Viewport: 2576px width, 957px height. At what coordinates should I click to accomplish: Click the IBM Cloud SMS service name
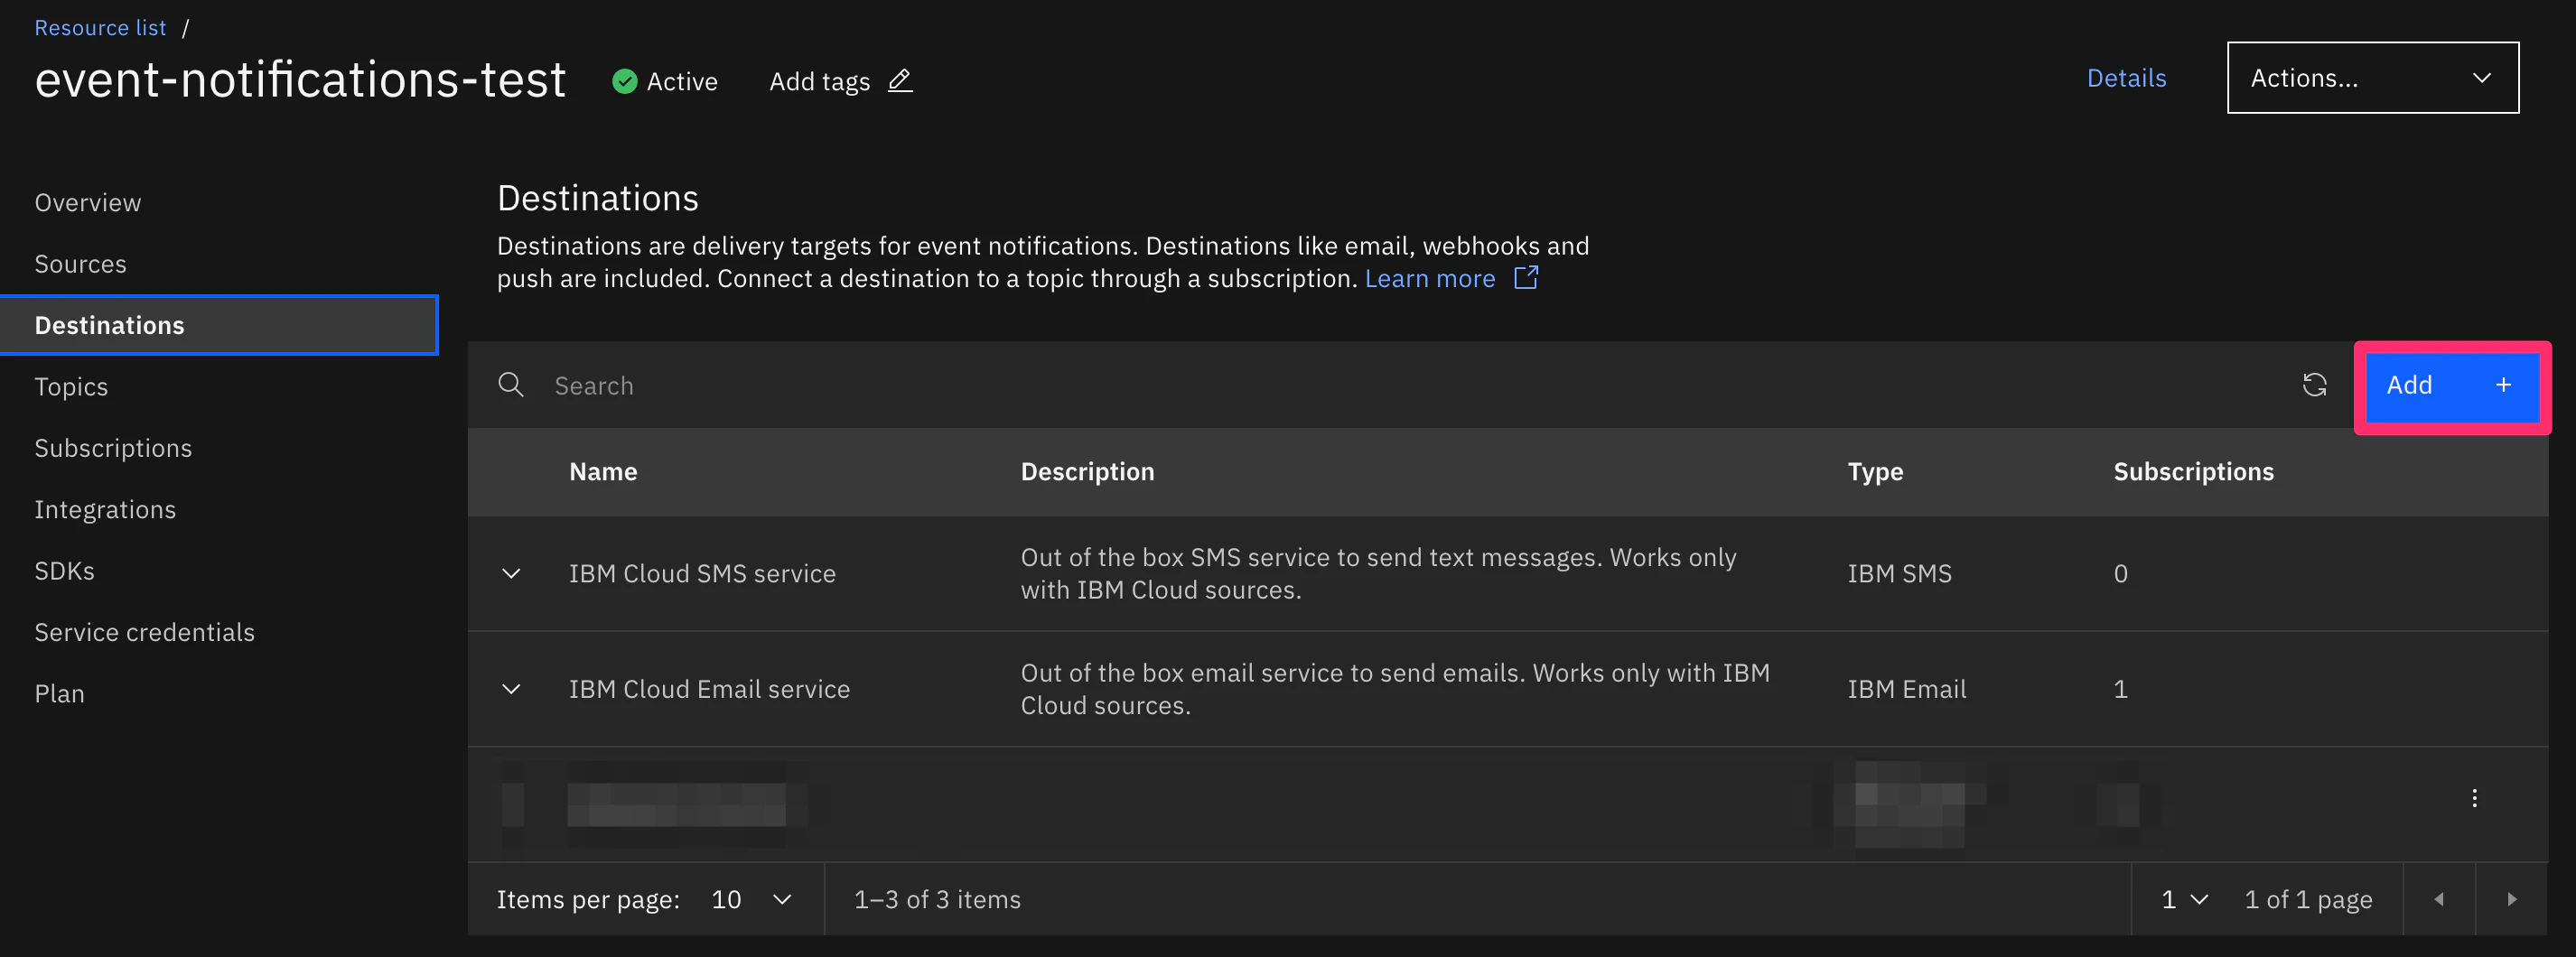tap(702, 573)
